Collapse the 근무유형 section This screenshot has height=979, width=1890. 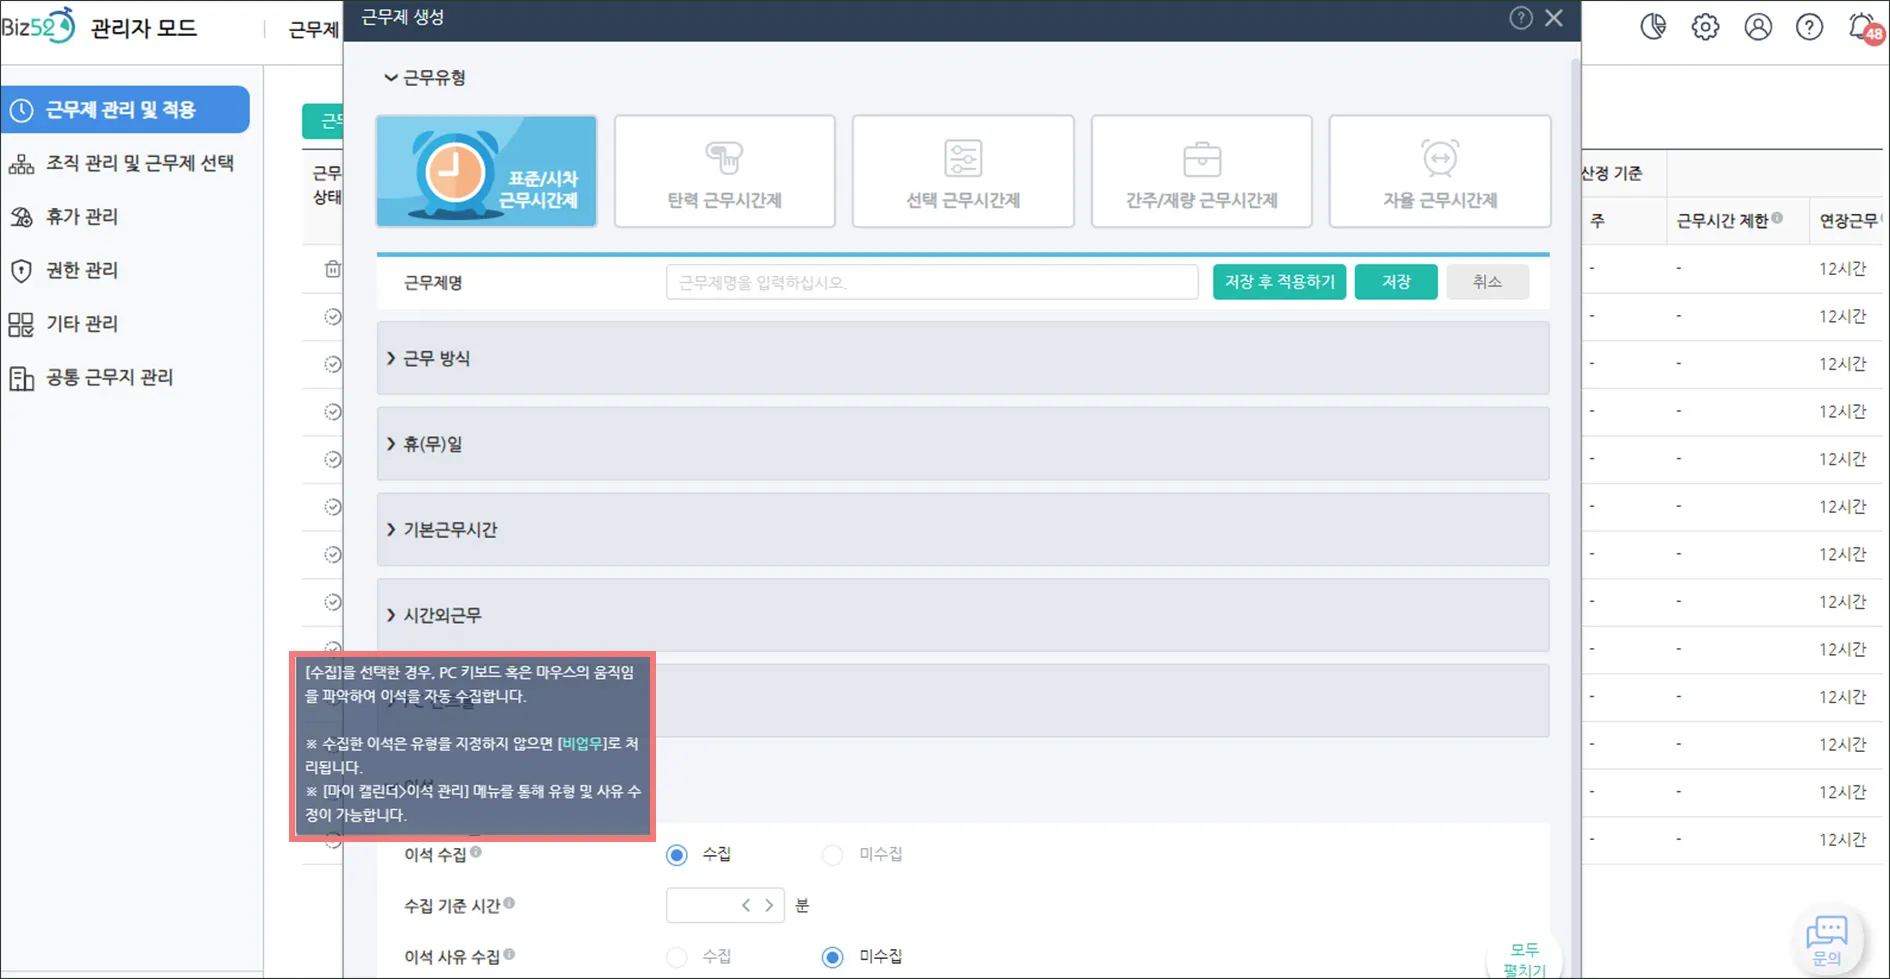(426, 78)
